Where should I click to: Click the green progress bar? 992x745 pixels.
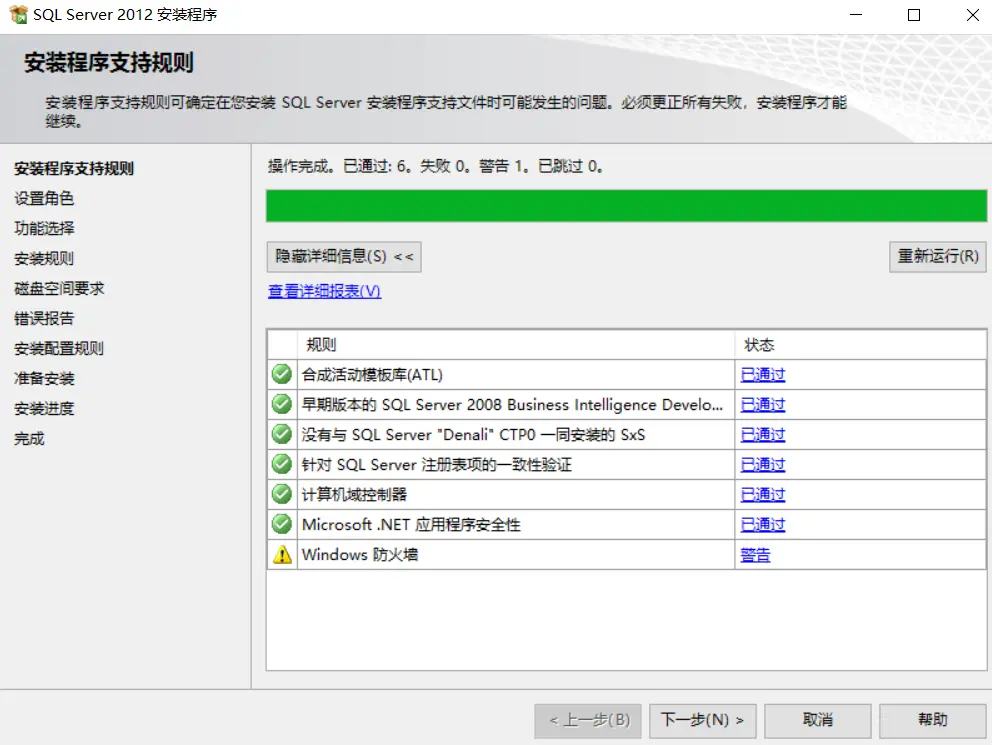626,206
